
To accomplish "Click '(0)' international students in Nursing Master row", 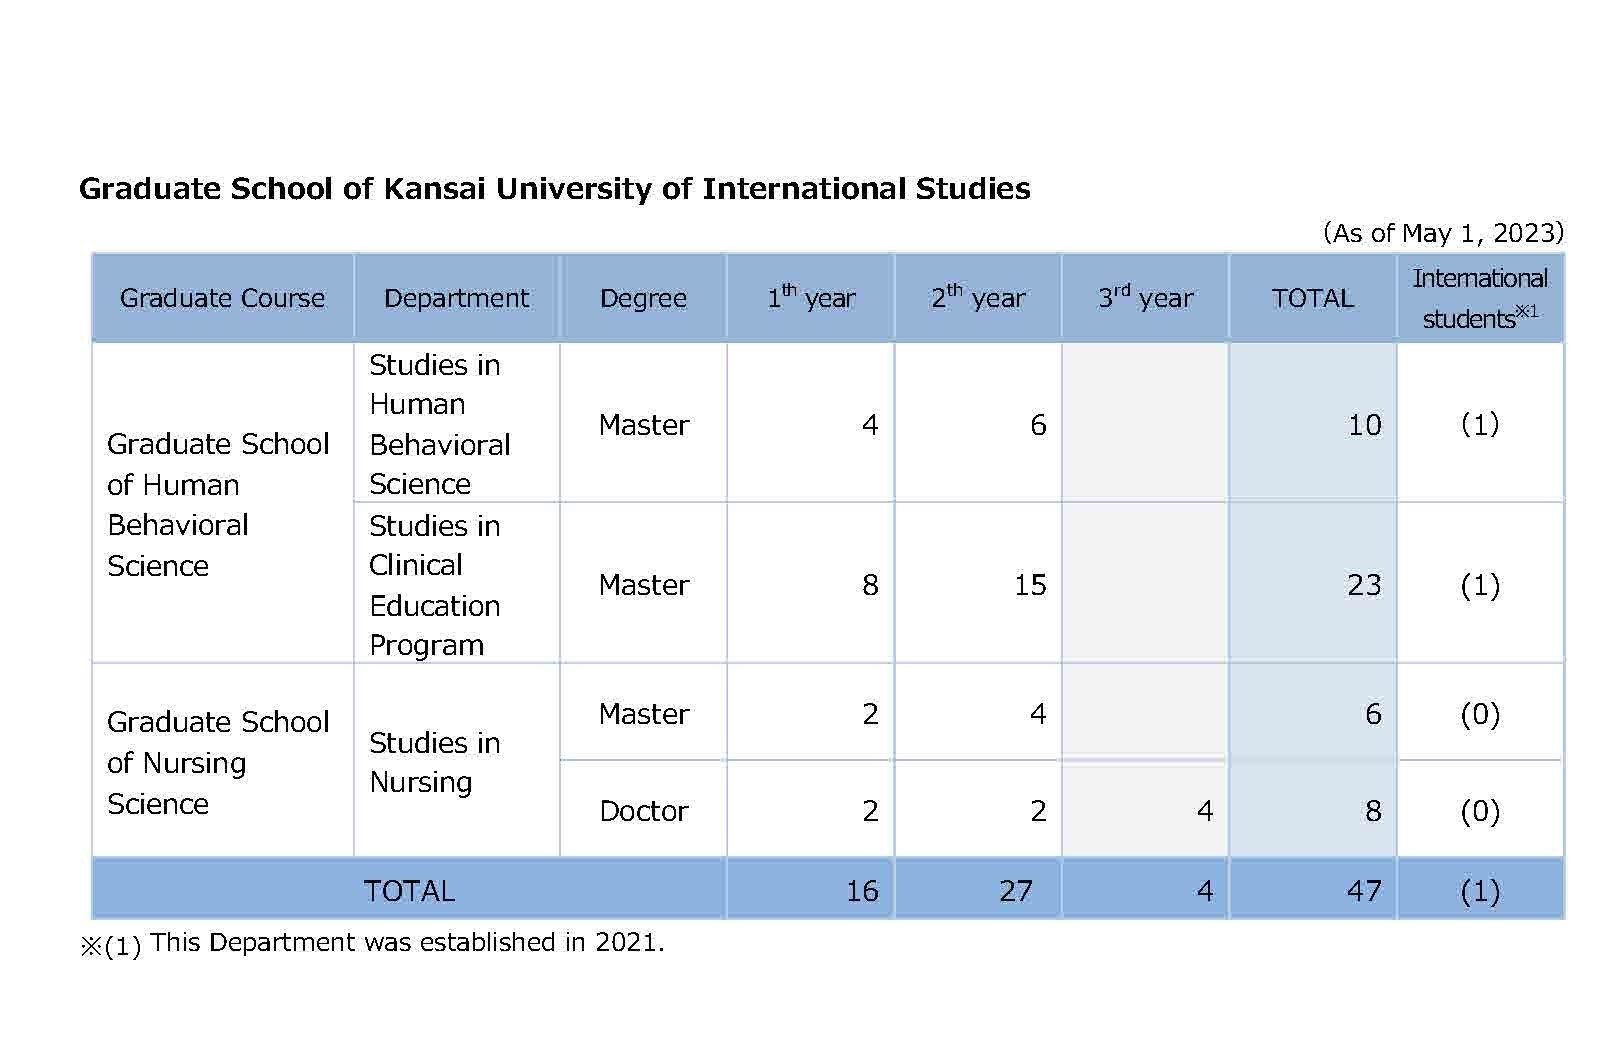I will pyautogui.click(x=1480, y=713).
